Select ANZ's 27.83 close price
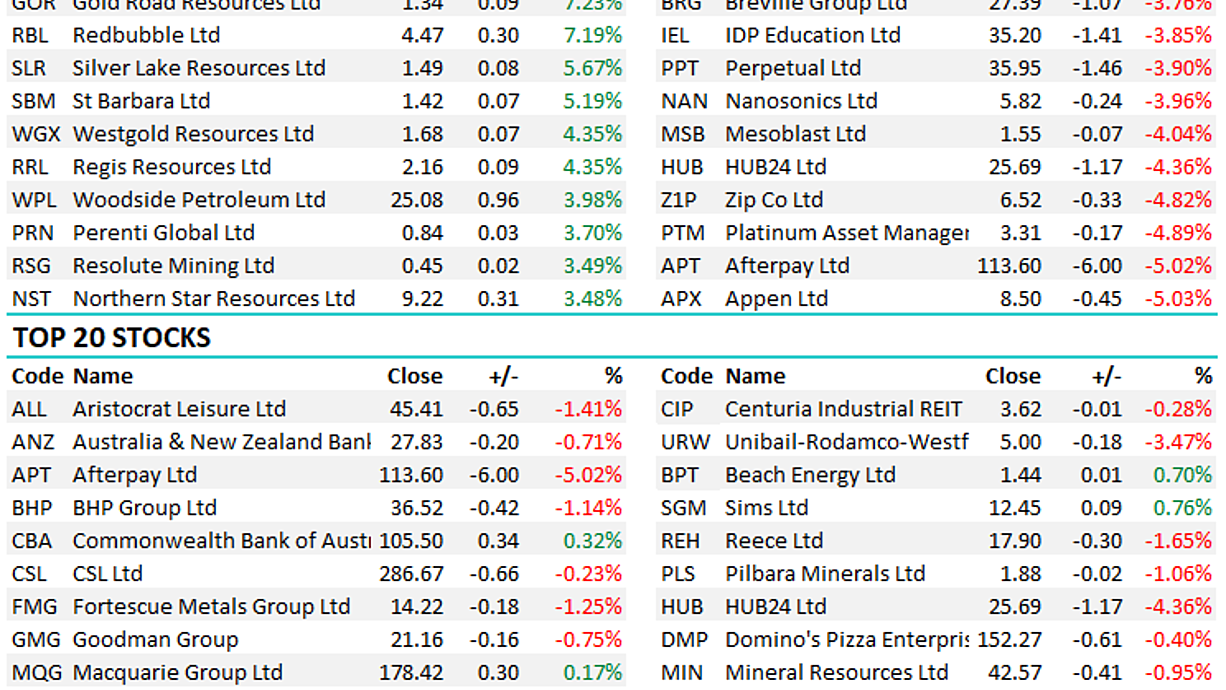Viewport: 1226px width, 690px height. pyautogui.click(x=417, y=442)
